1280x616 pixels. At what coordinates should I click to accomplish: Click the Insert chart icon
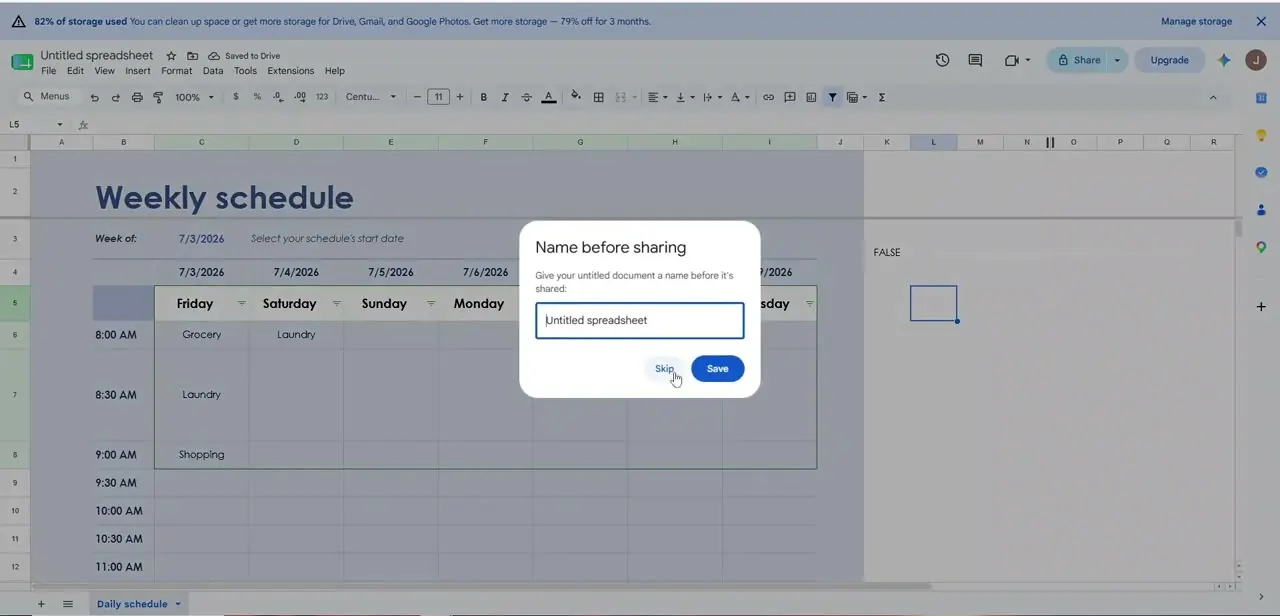pyautogui.click(x=811, y=97)
